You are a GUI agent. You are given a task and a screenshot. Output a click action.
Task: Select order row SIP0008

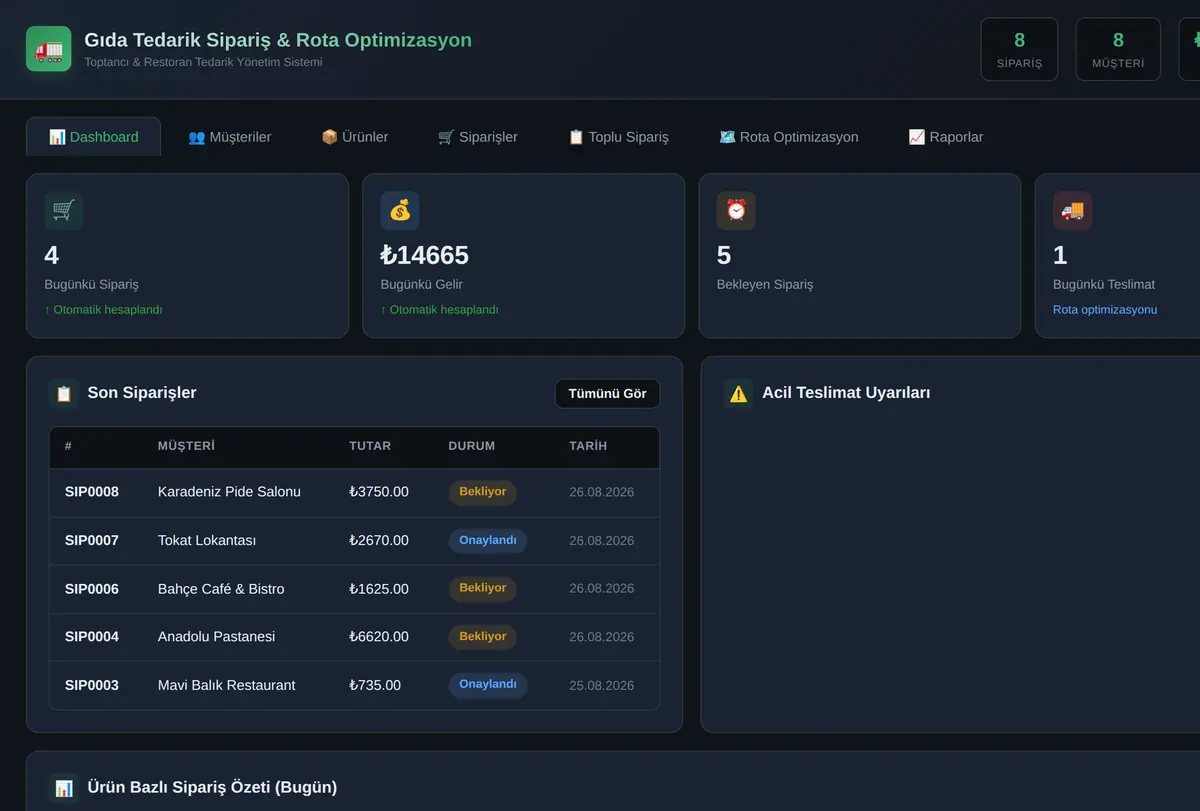[x=354, y=492]
